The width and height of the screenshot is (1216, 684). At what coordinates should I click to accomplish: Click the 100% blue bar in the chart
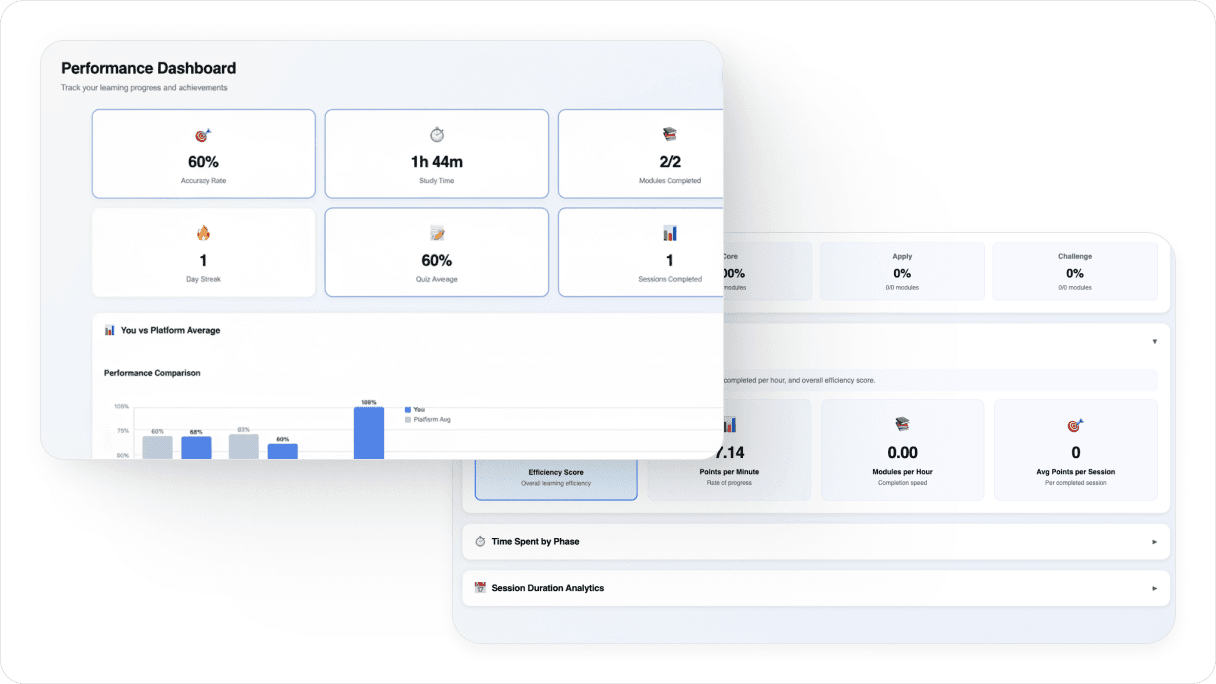(369, 432)
